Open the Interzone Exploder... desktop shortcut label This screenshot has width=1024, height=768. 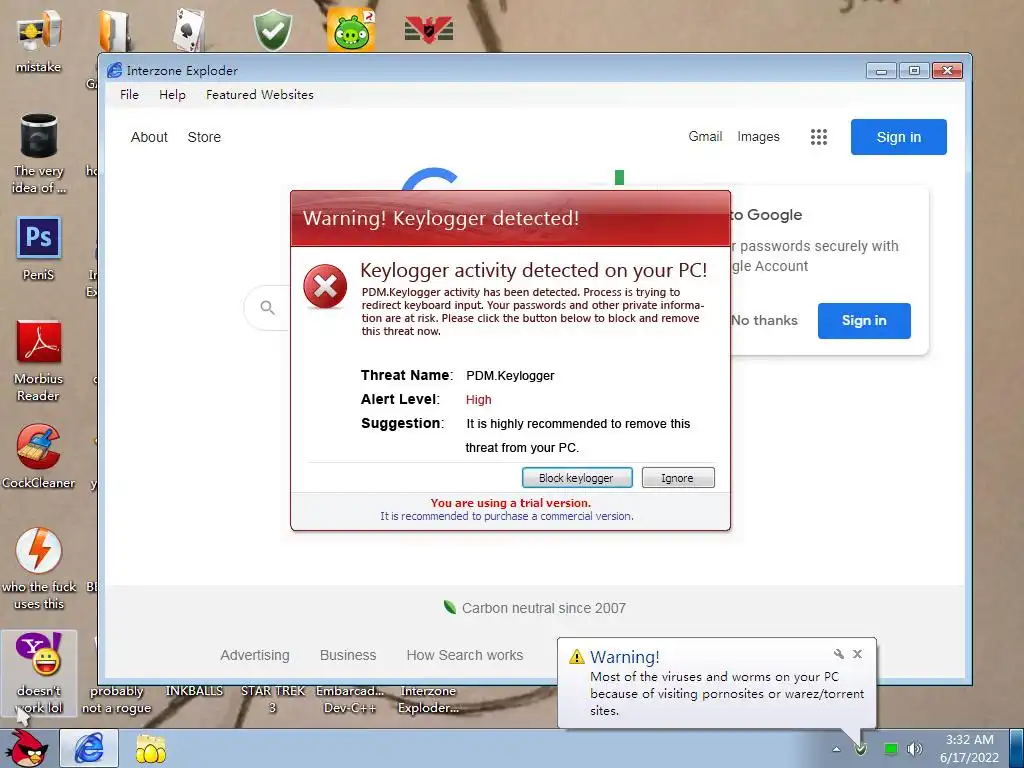click(428, 699)
